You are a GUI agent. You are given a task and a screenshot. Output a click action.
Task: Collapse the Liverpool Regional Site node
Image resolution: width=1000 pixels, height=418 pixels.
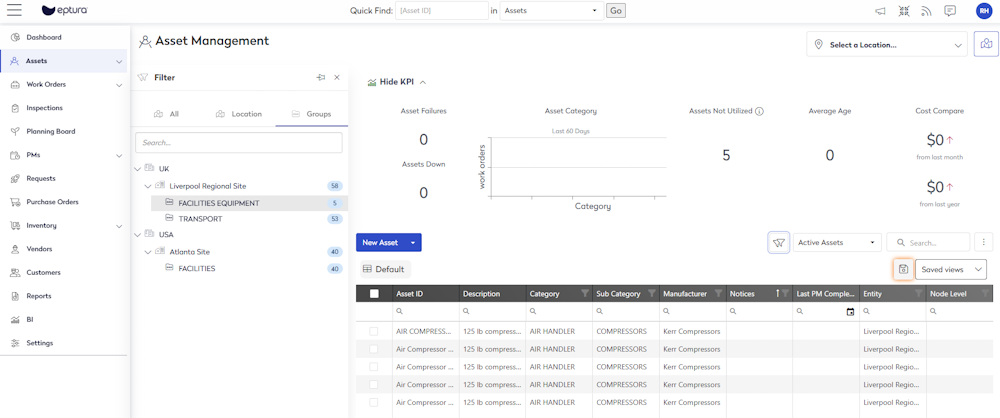(x=148, y=186)
